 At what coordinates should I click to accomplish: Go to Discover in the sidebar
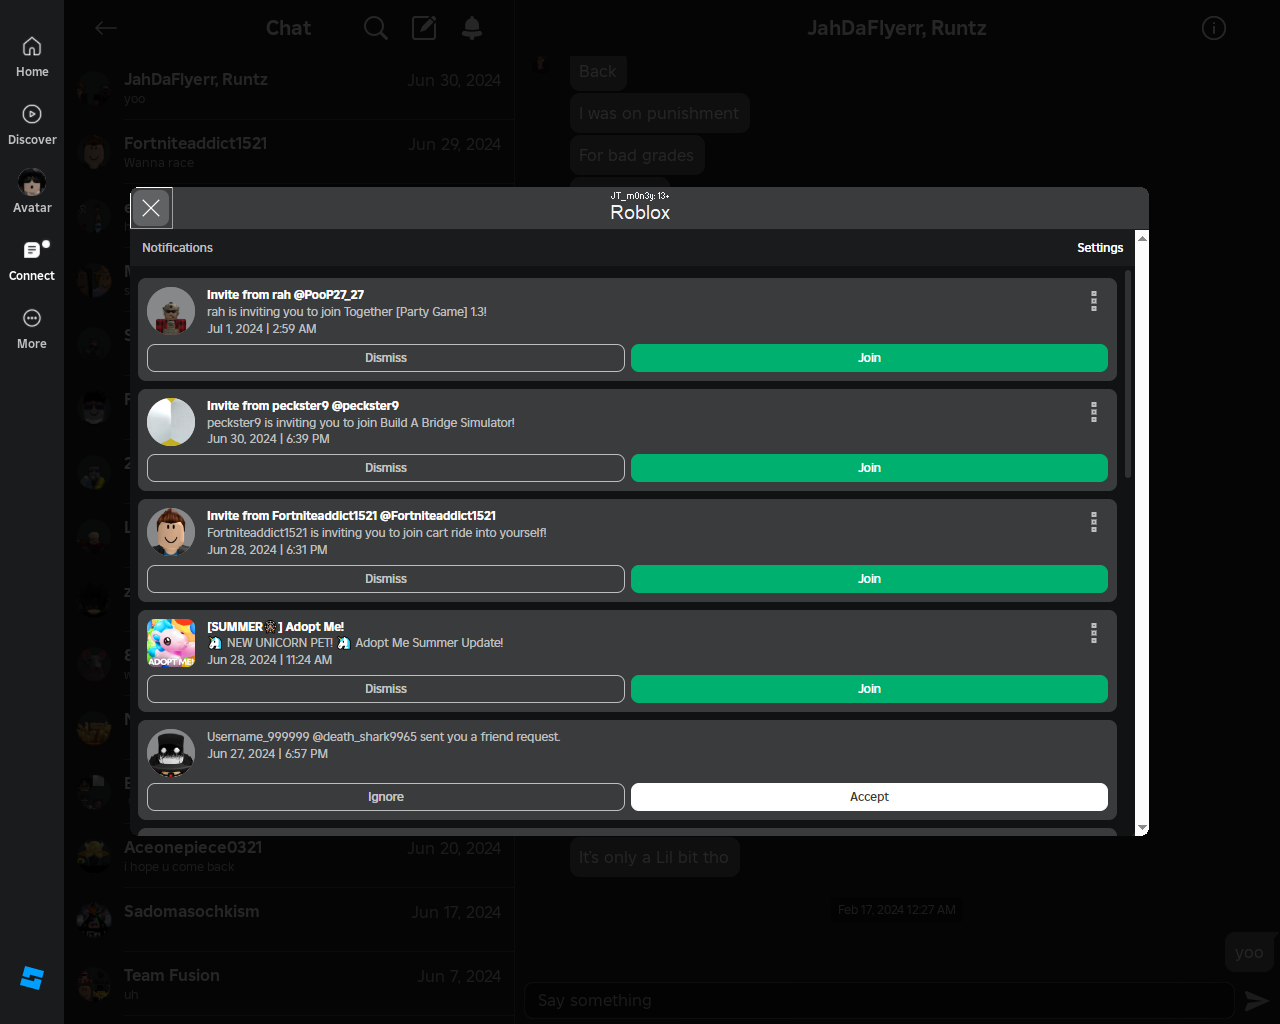(32, 125)
